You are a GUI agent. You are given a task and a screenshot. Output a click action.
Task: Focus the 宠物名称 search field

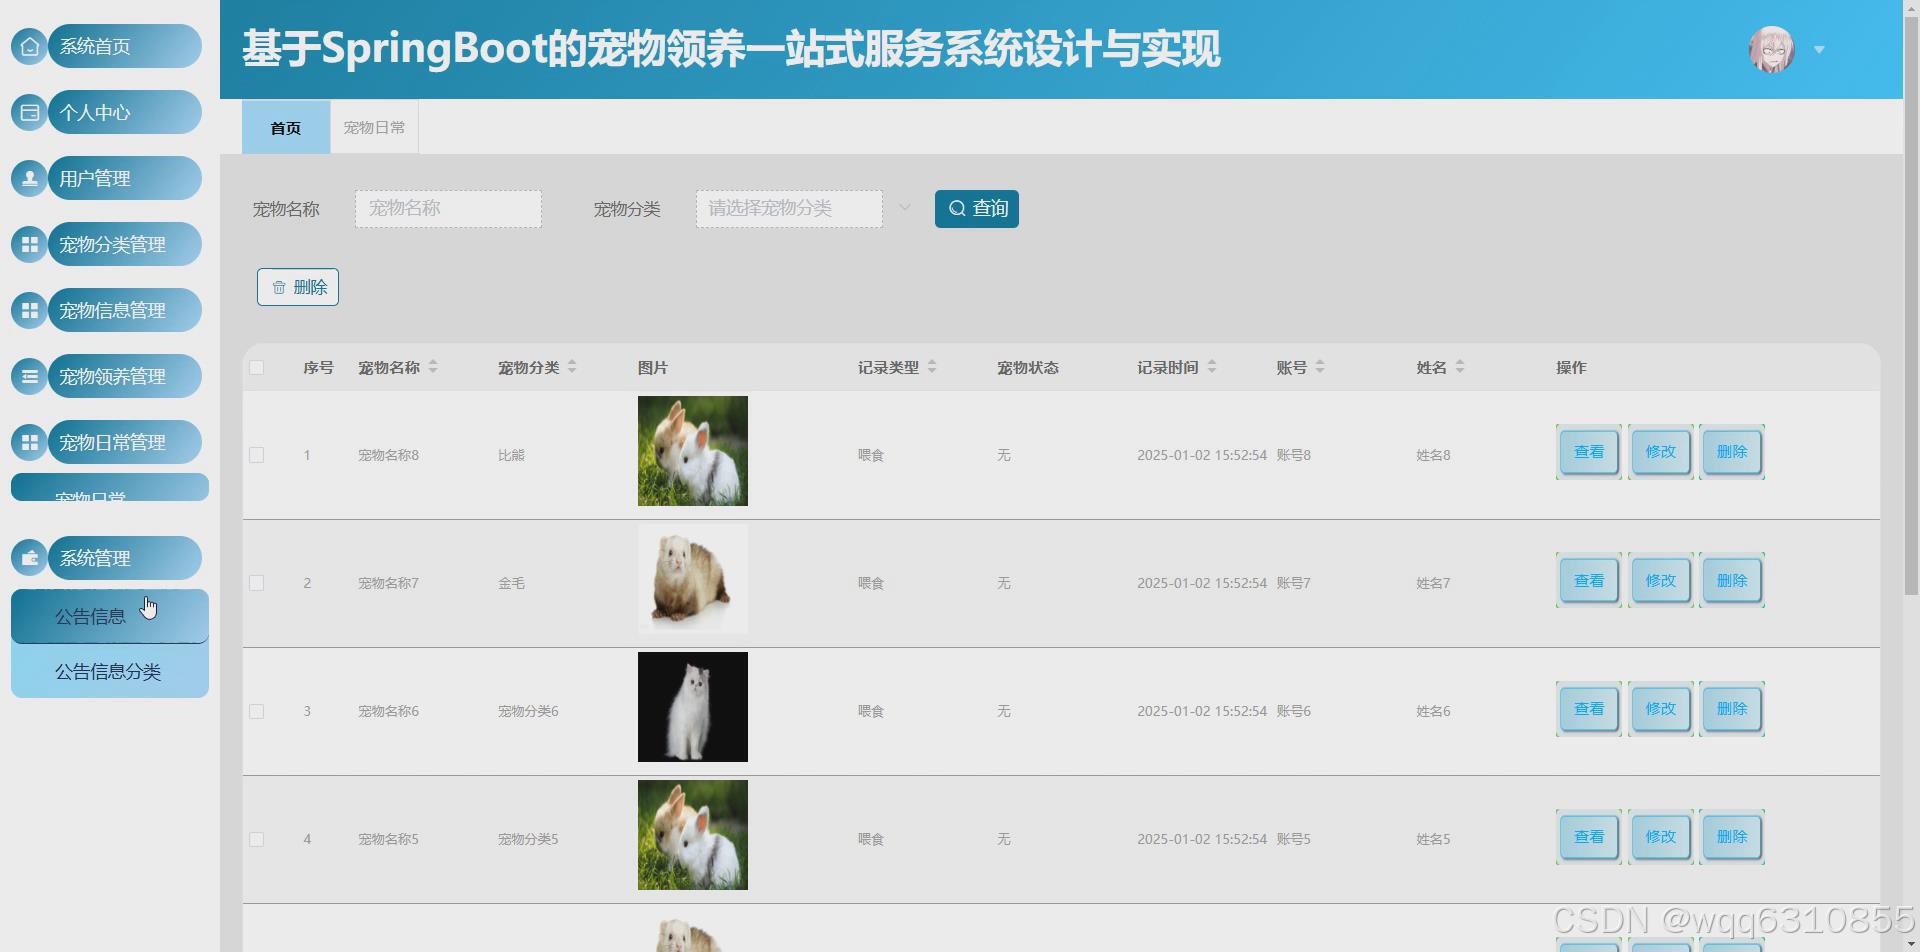(448, 208)
